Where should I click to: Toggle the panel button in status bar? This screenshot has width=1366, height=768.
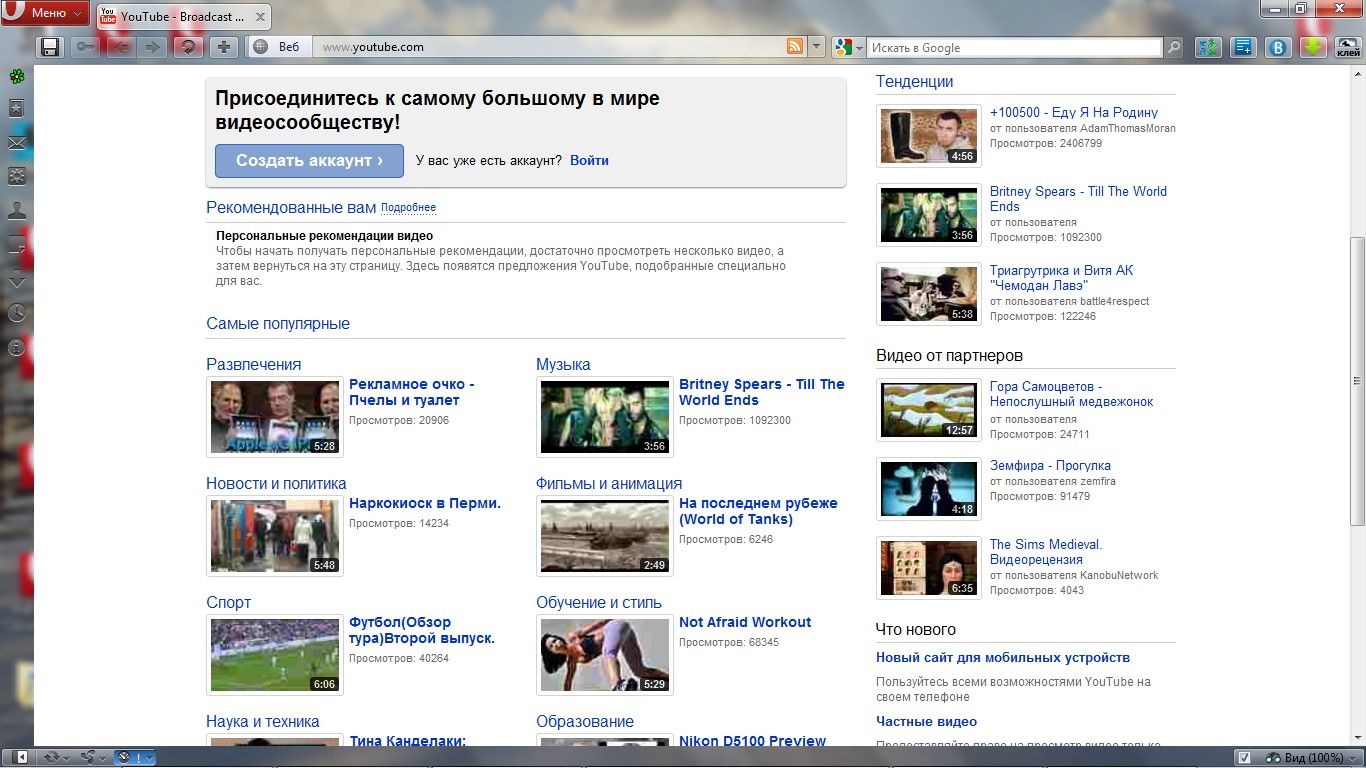21,757
